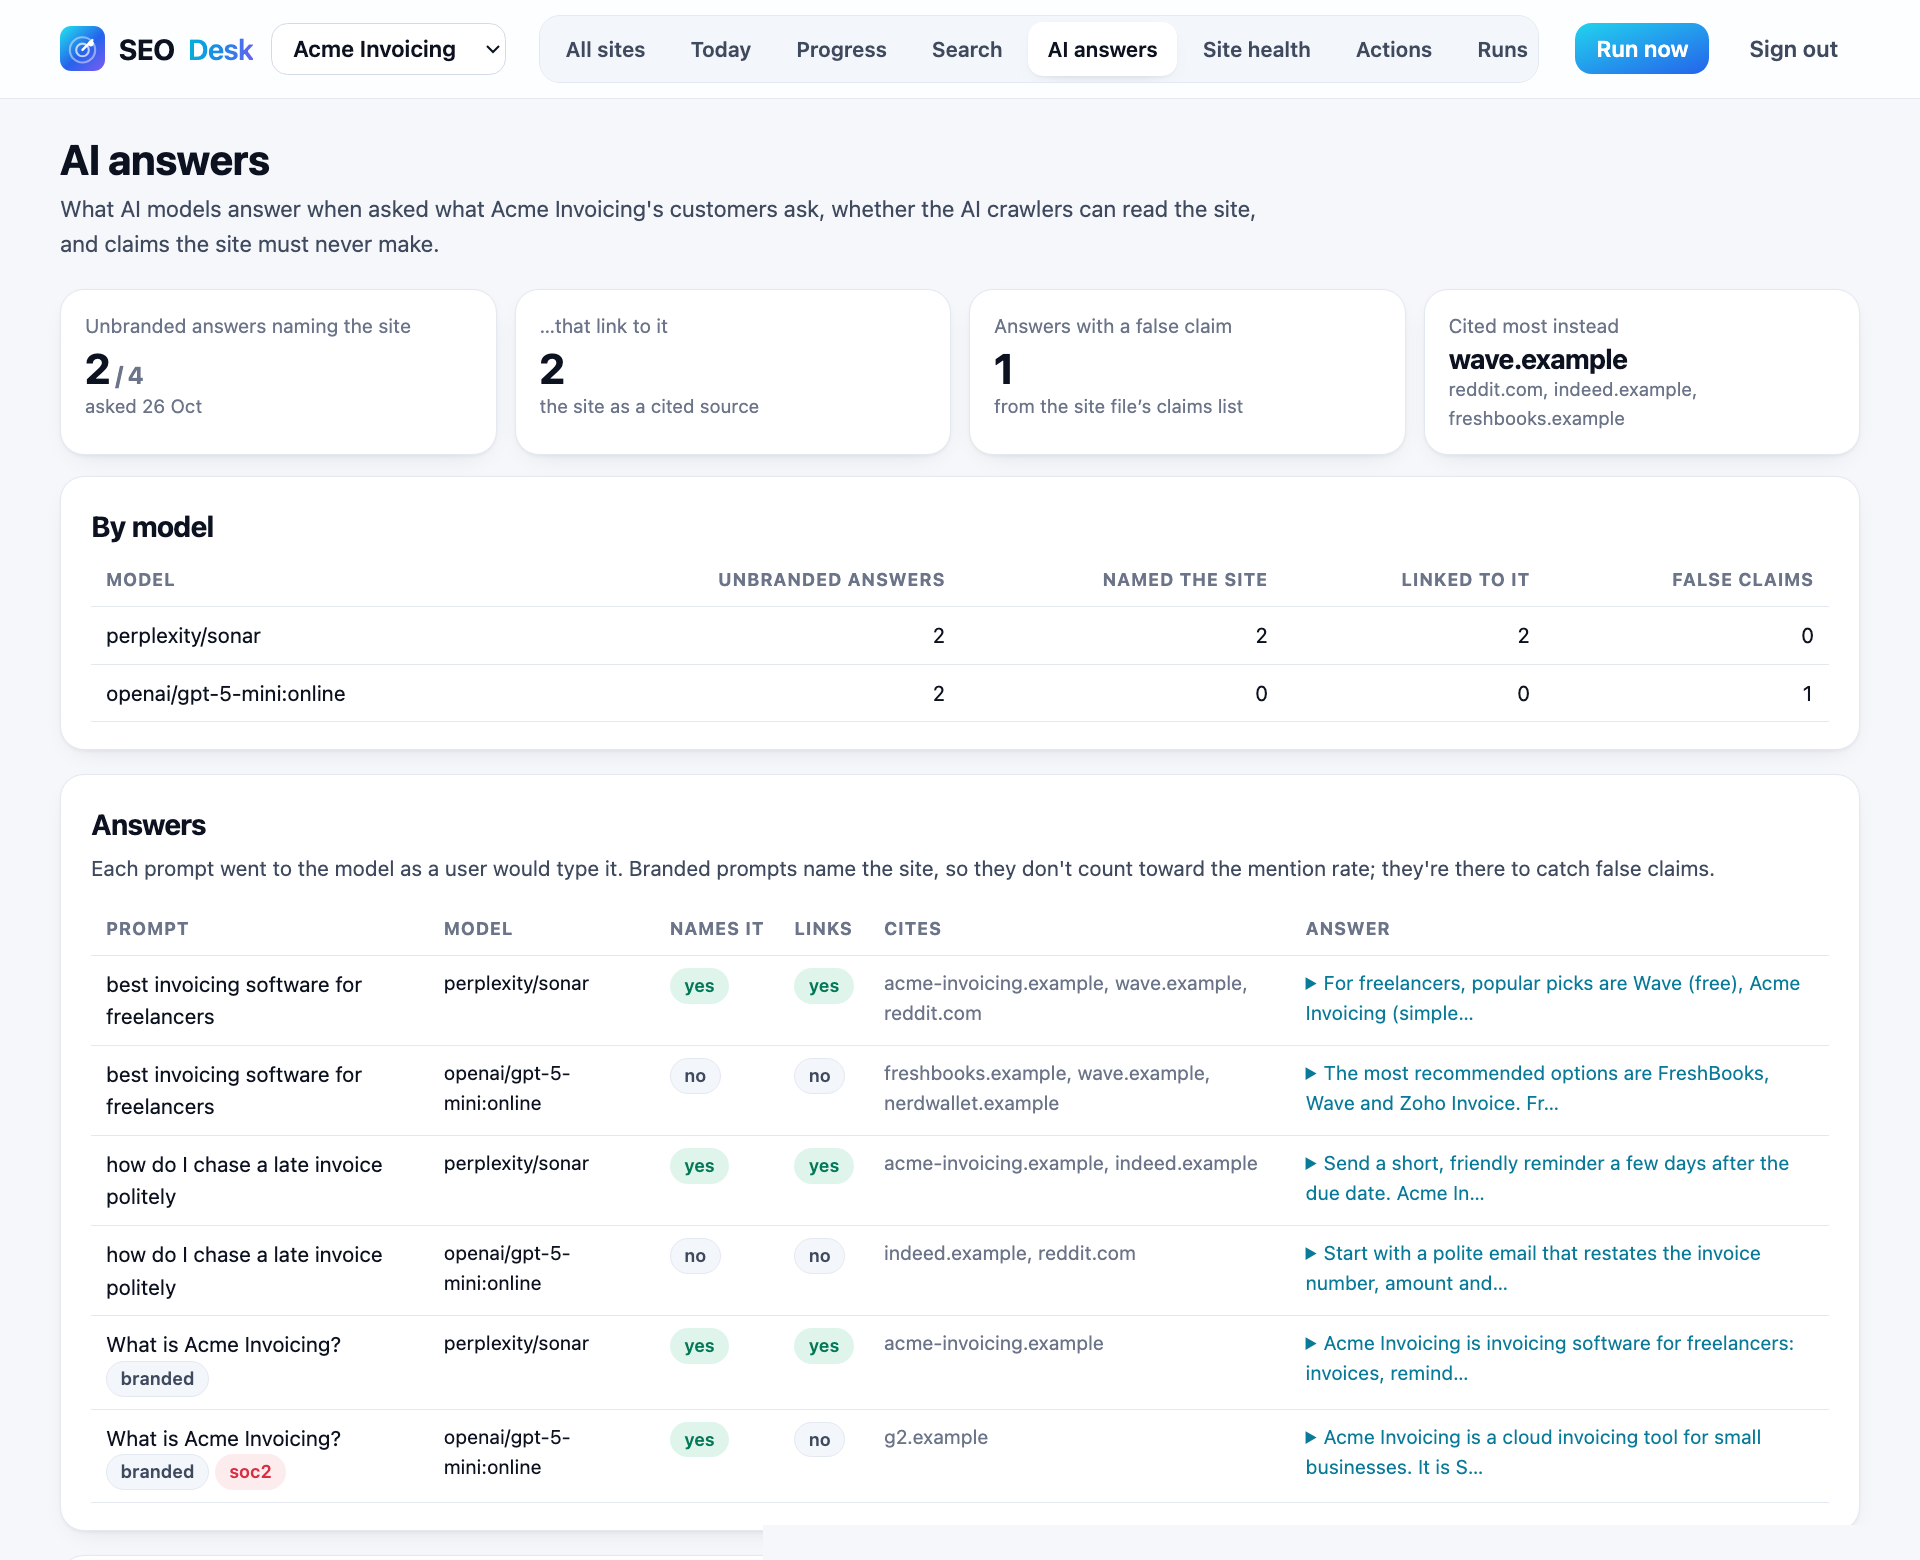Go to the All sites tab
The image size is (1920, 1560).
[605, 49]
